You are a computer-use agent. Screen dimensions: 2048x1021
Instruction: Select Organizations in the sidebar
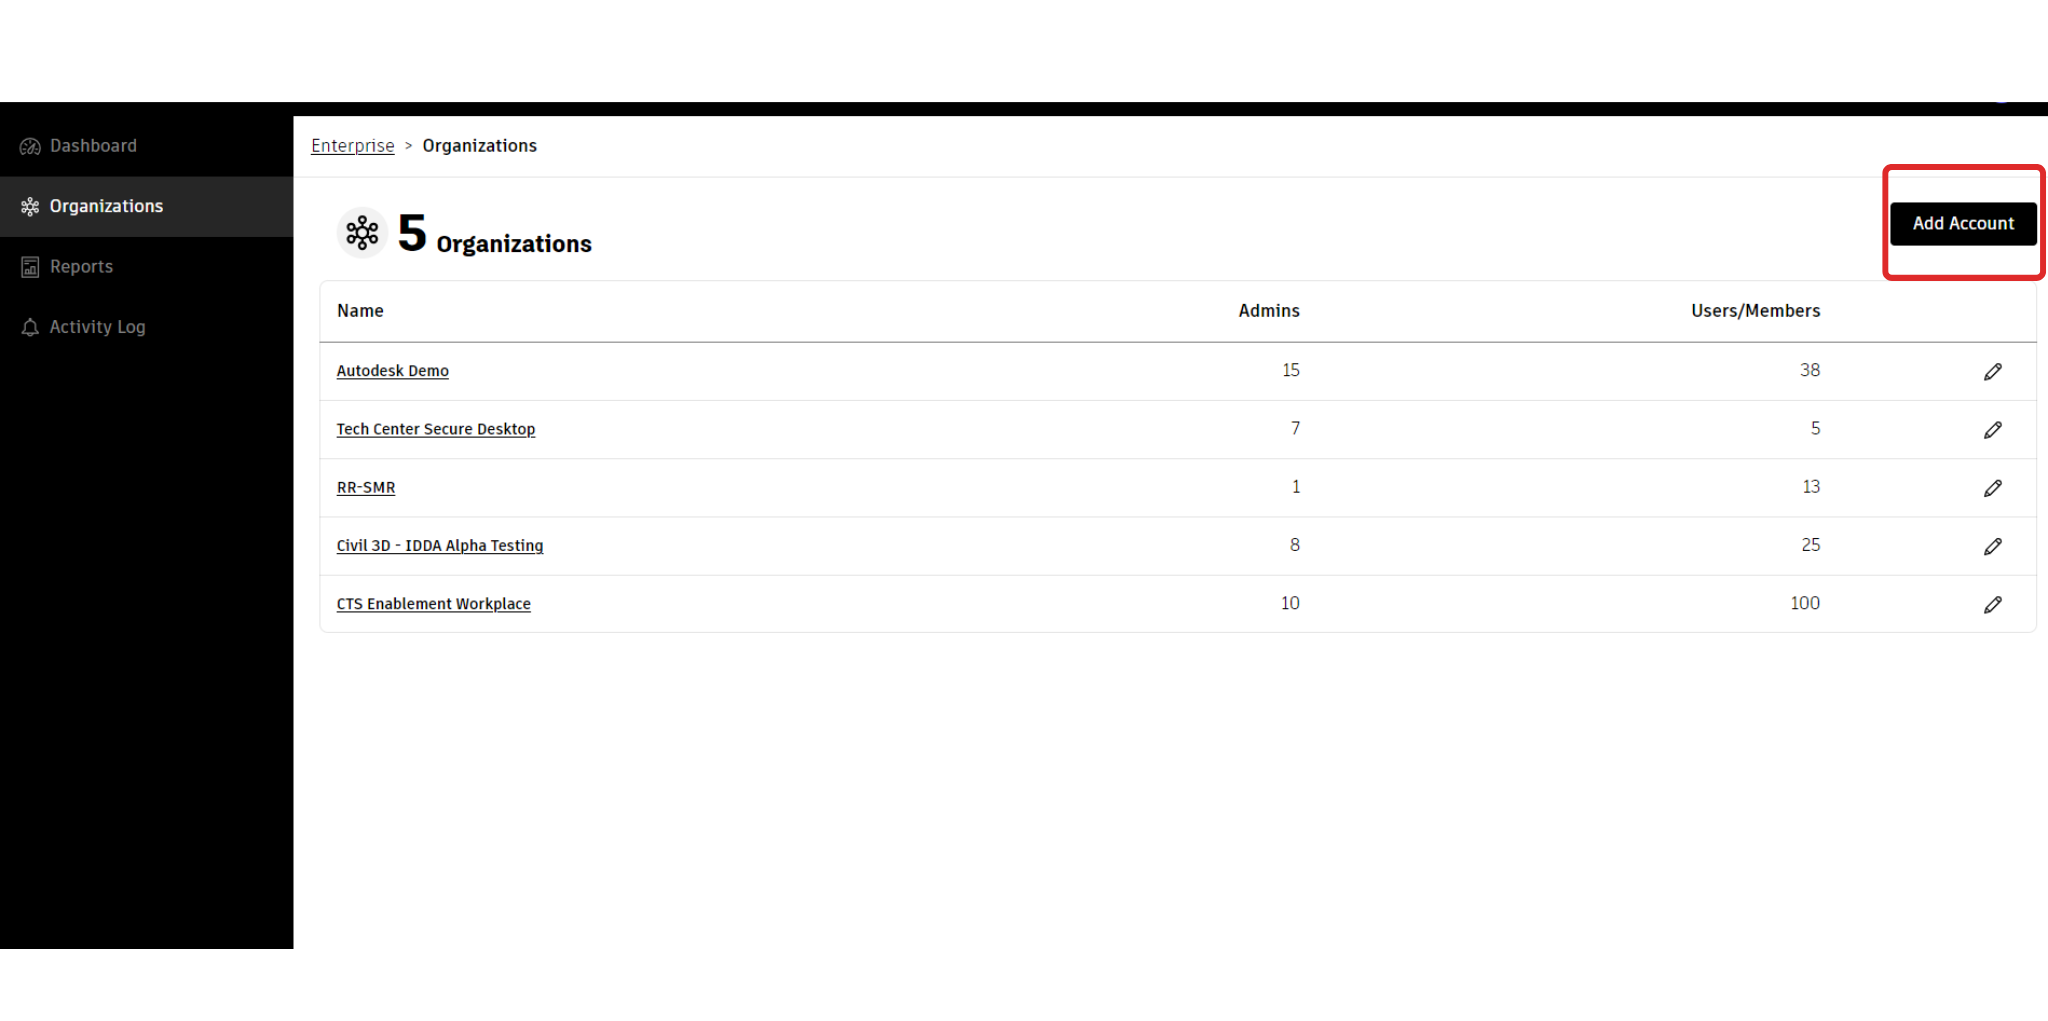(106, 206)
